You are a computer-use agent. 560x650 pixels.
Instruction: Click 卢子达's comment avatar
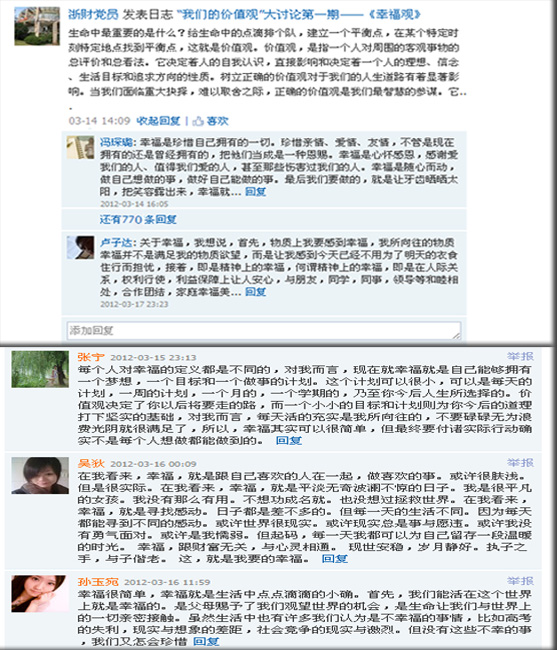pos(80,247)
